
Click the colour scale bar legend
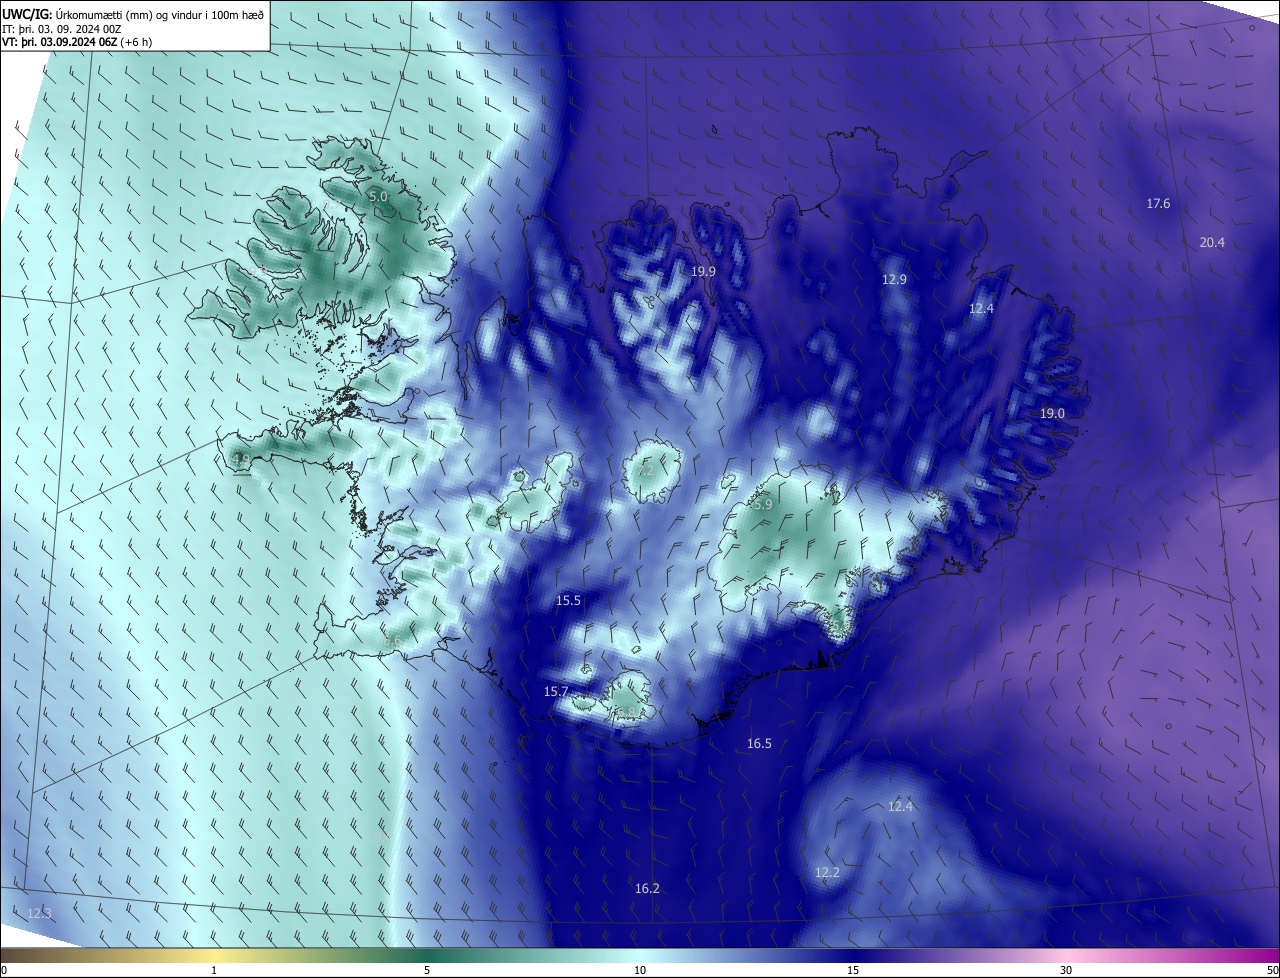tap(640, 955)
